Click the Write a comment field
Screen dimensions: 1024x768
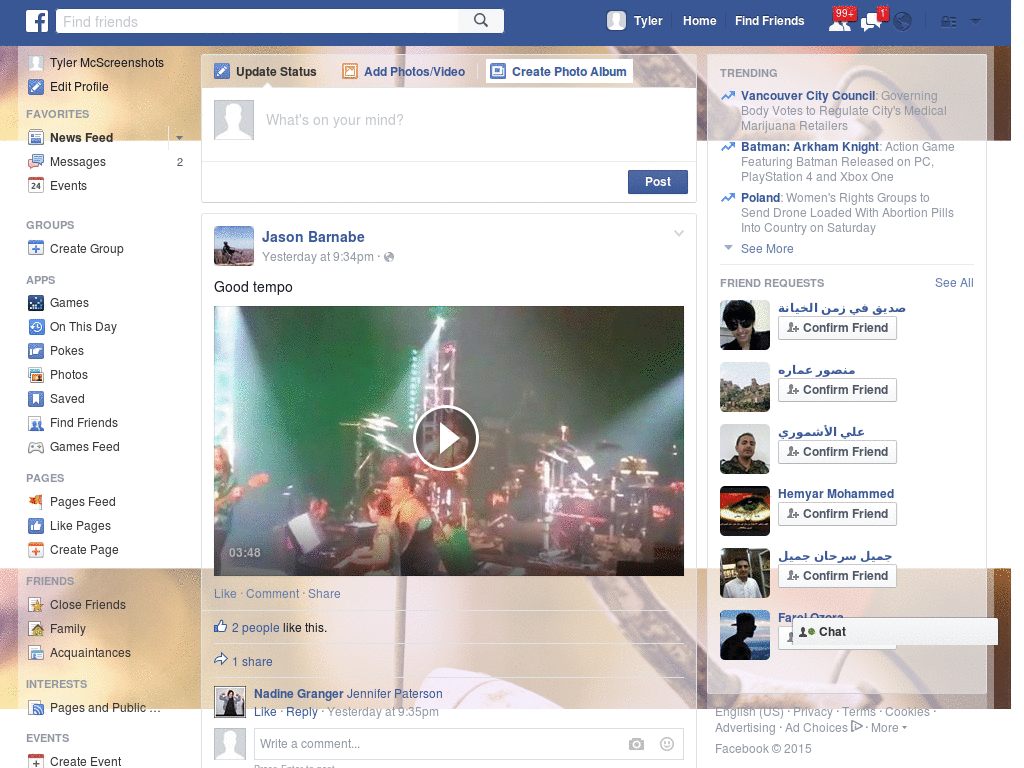438,744
